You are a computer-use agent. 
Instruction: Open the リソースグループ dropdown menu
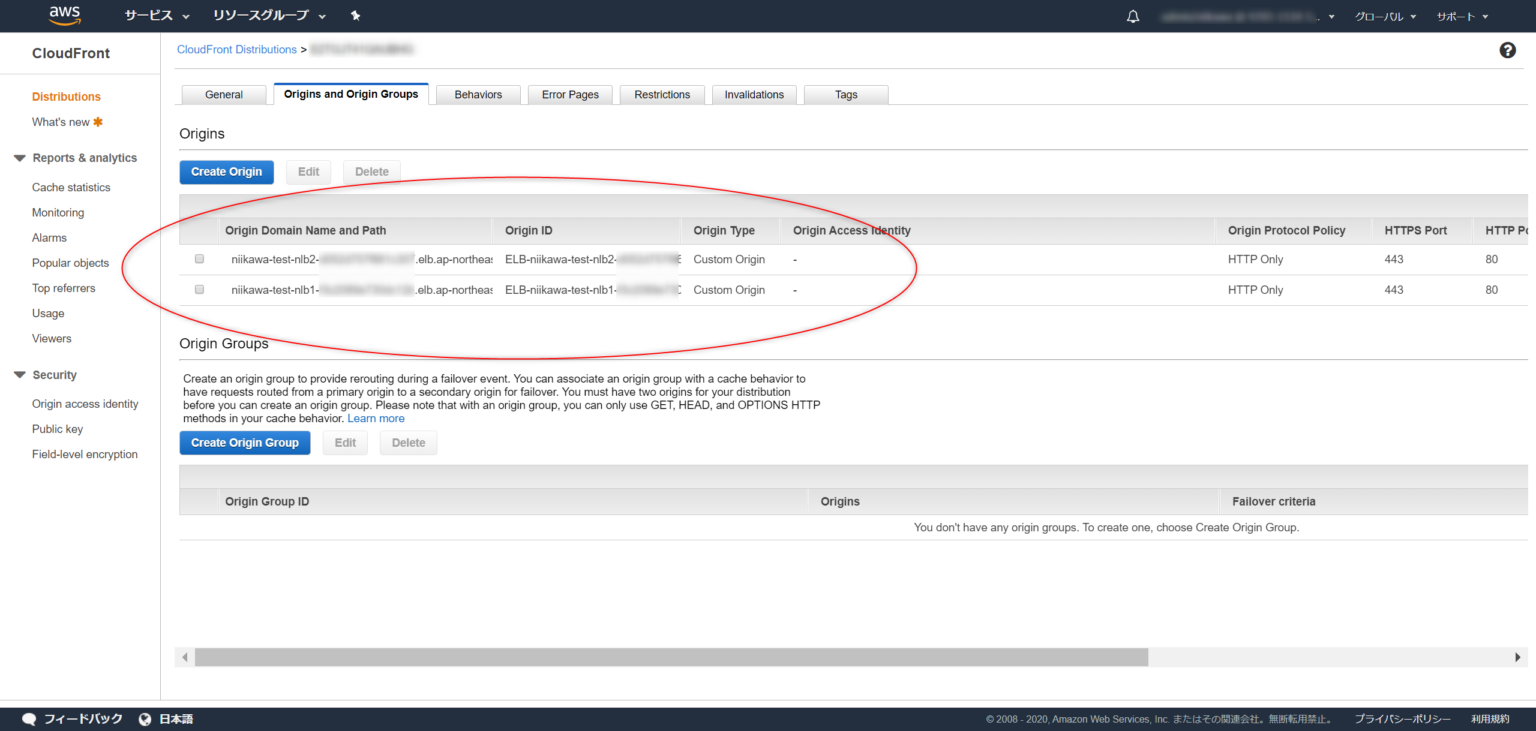pos(269,16)
